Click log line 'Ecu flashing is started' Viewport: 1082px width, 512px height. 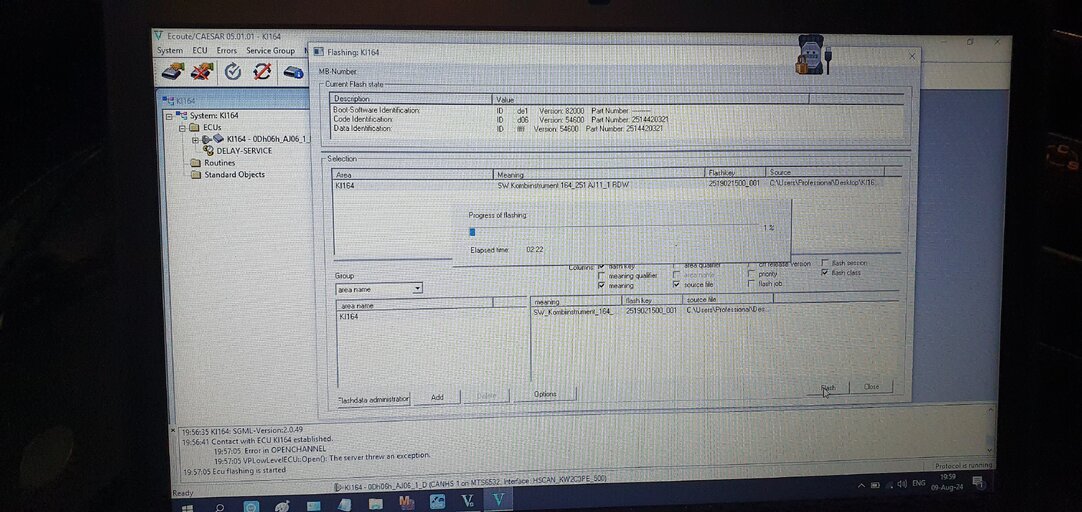235,471
